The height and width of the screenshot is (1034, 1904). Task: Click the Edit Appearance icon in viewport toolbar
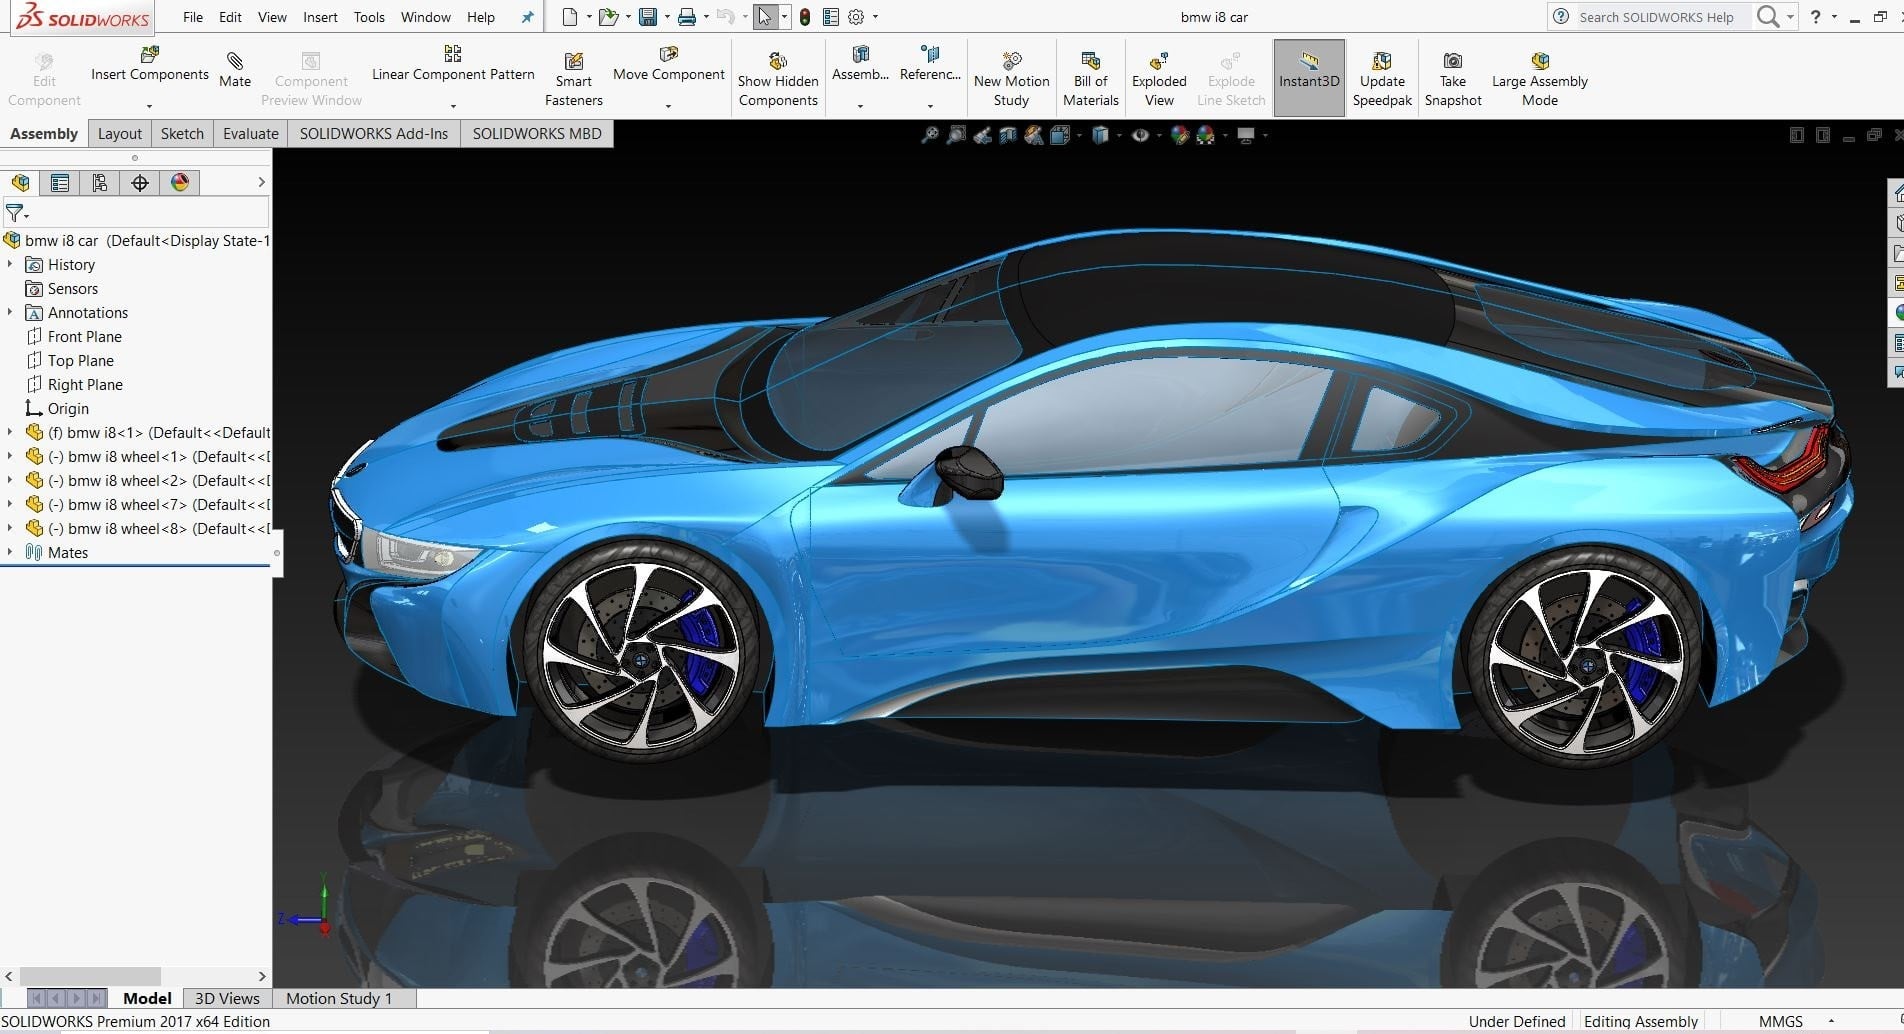point(1180,135)
